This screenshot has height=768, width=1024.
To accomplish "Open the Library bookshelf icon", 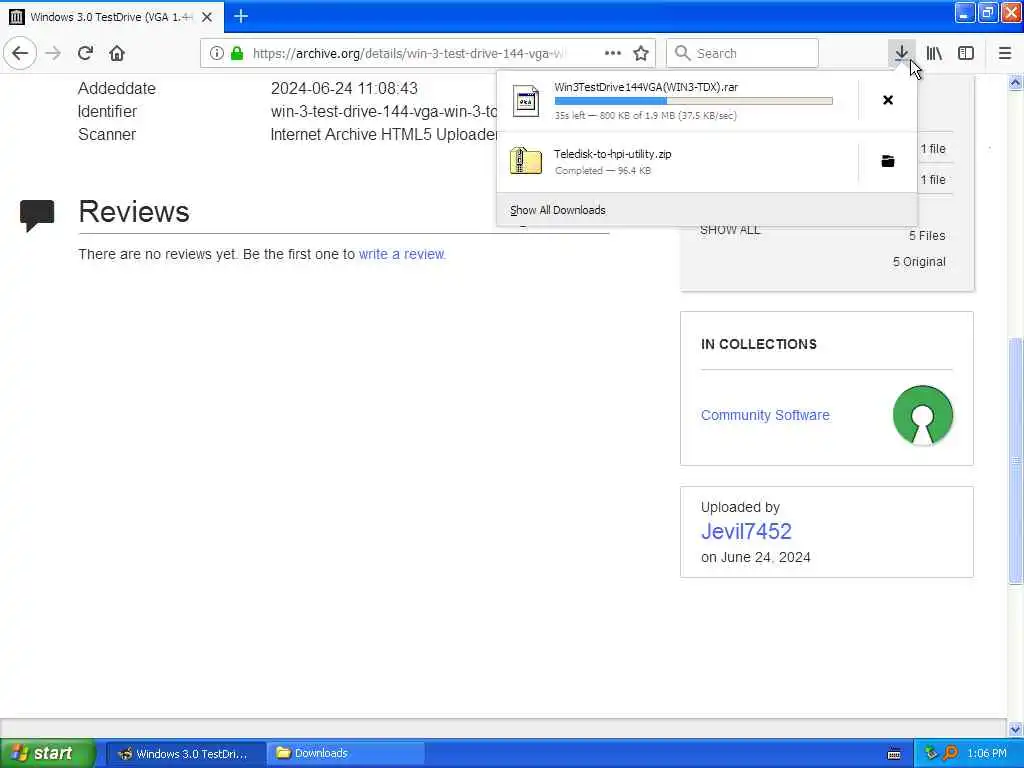I will click(934, 54).
